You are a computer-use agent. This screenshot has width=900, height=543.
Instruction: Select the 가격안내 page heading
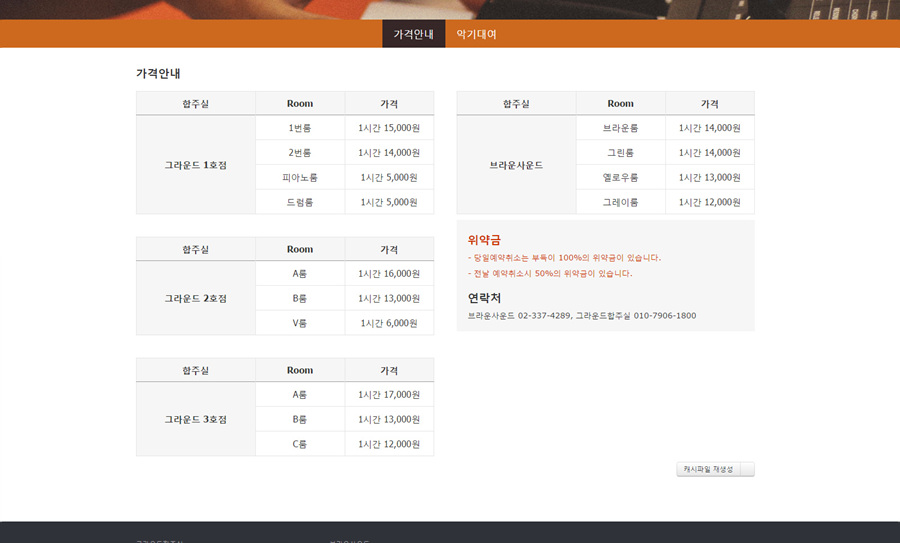tap(158, 73)
